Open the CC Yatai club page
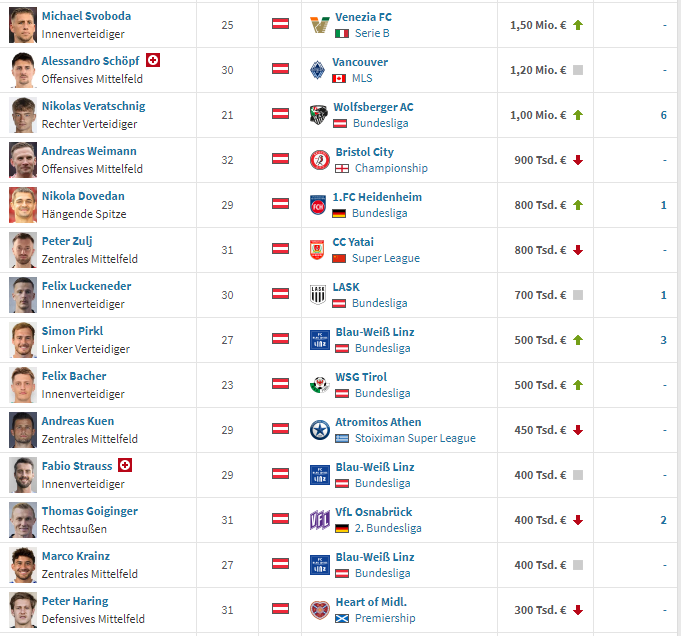681x636 pixels. [353, 242]
